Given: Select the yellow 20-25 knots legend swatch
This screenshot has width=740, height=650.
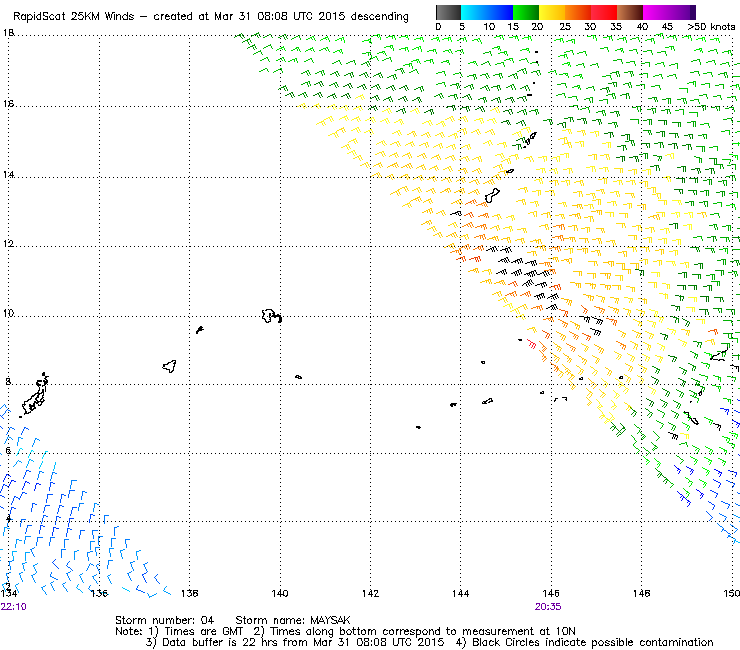Looking at the screenshot, I should [552, 12].
